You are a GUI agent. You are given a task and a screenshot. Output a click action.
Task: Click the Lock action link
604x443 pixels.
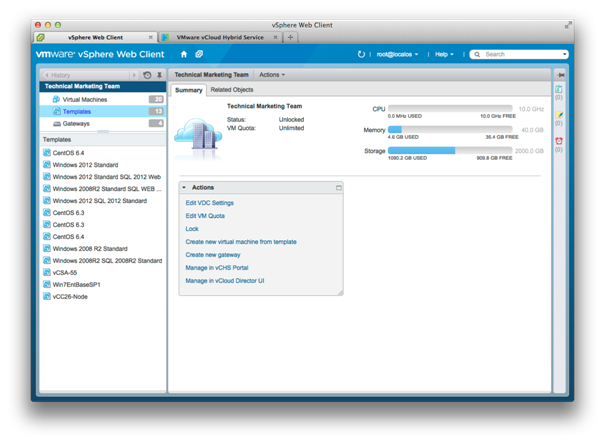(x=192, y=229)
